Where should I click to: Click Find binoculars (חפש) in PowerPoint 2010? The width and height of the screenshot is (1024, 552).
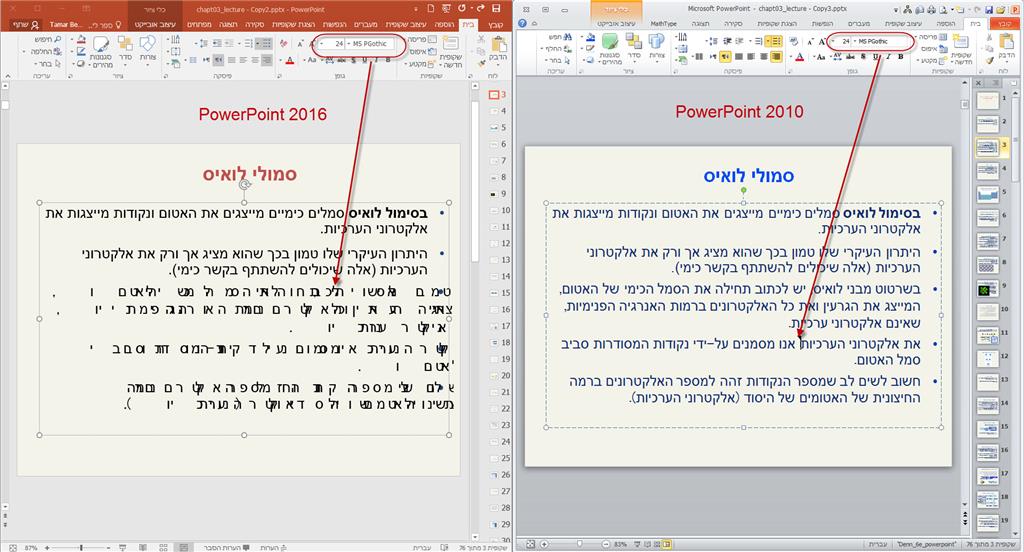558,37
